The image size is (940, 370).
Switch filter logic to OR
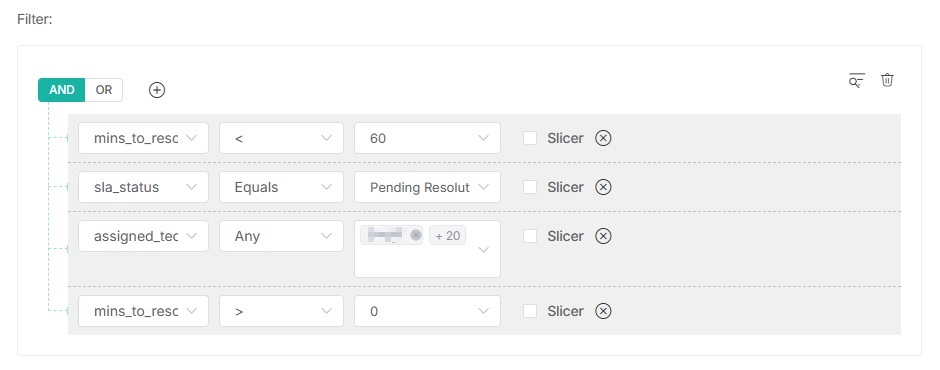click(104, 90)
